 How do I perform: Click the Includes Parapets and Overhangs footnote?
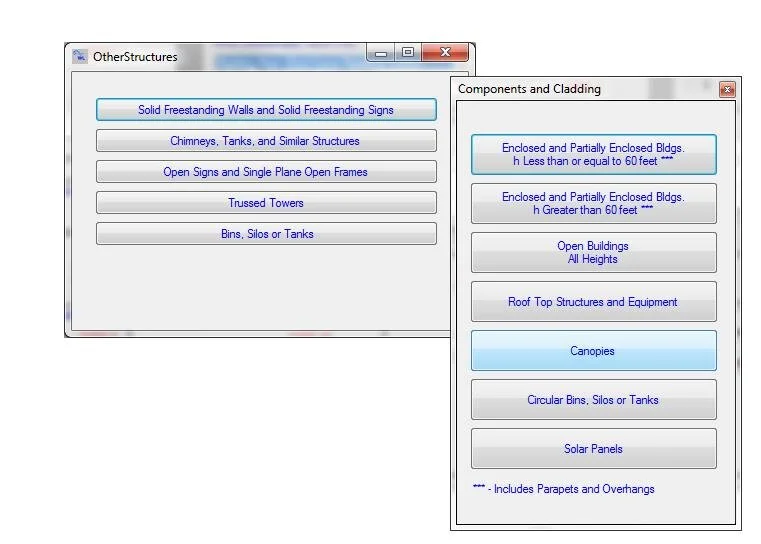click(x=564, y=489)
